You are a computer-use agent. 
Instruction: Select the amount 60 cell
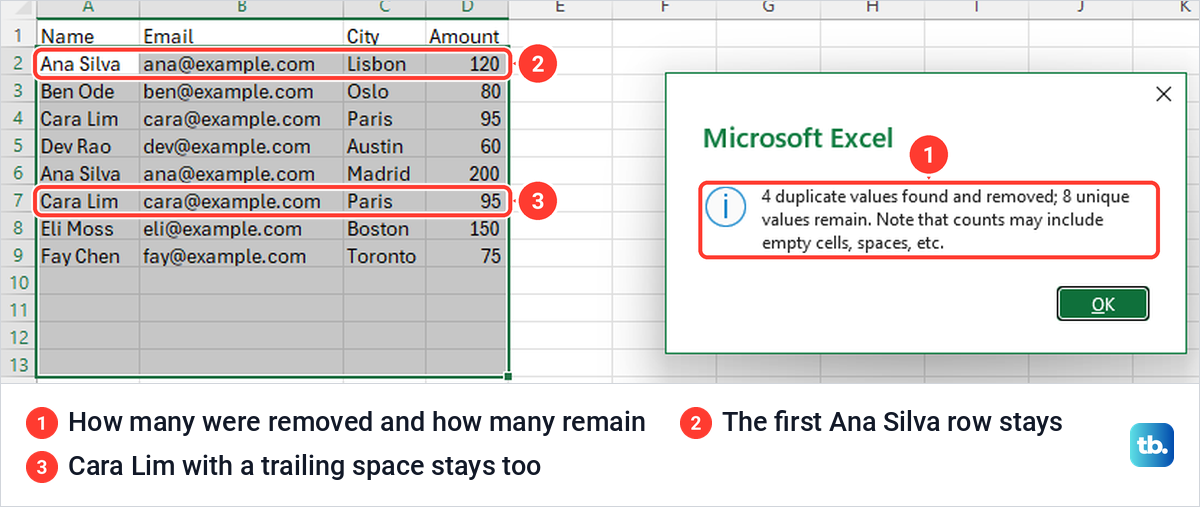pos(467,146)
